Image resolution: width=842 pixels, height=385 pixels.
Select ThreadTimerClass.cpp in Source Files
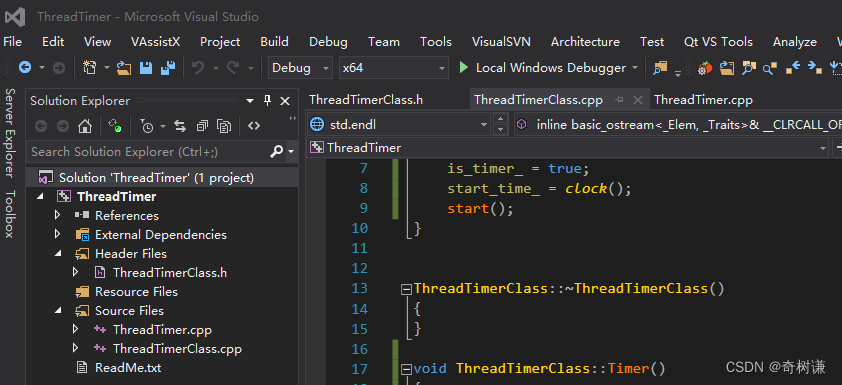click(x=177, y=348)
